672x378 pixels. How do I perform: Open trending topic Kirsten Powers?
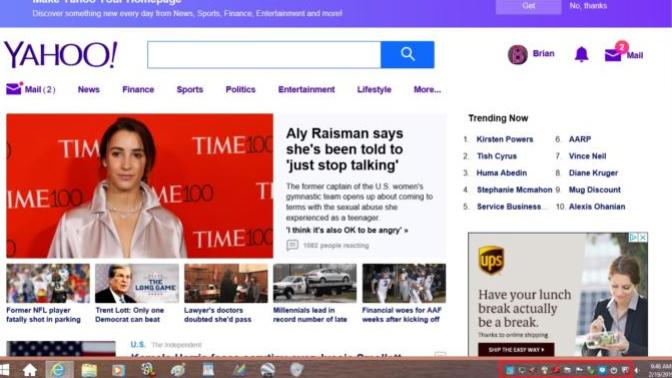coord(505,139)
